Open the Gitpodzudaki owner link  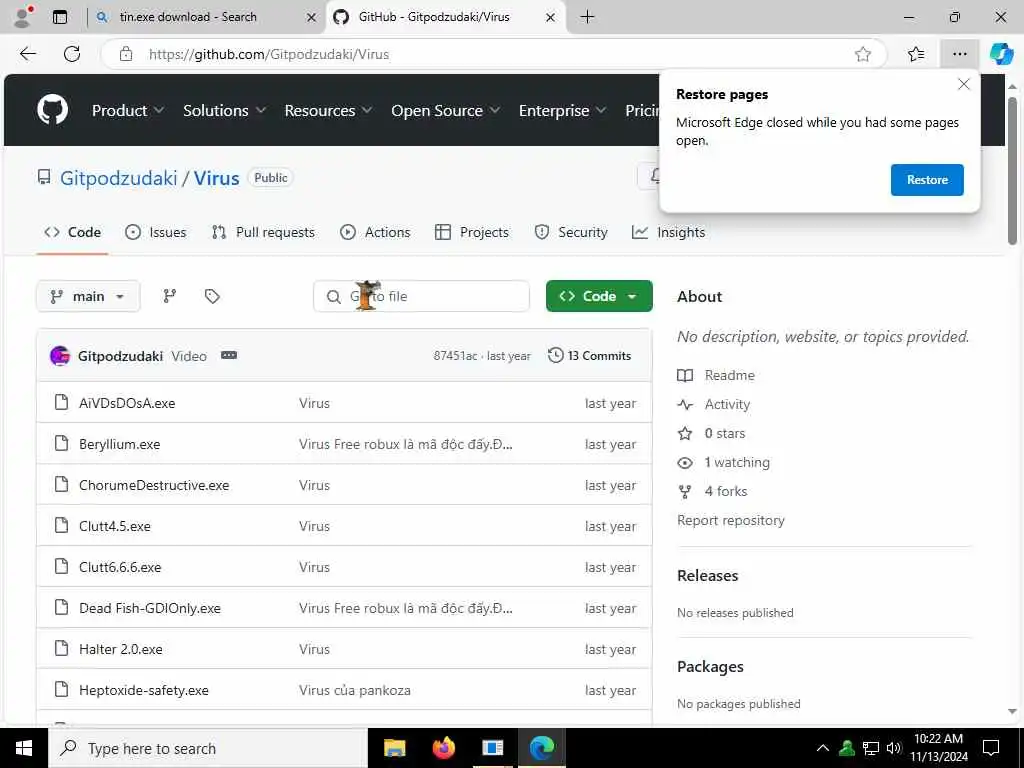(119, 178)
